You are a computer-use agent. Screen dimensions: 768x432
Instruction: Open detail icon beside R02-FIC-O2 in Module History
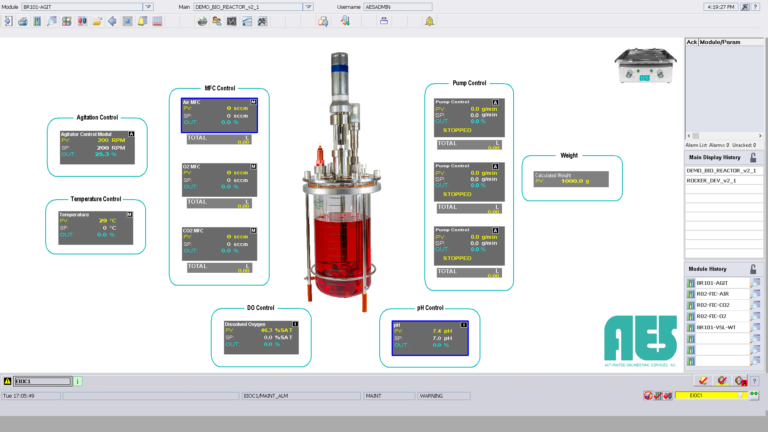click(x=756, y=316)
